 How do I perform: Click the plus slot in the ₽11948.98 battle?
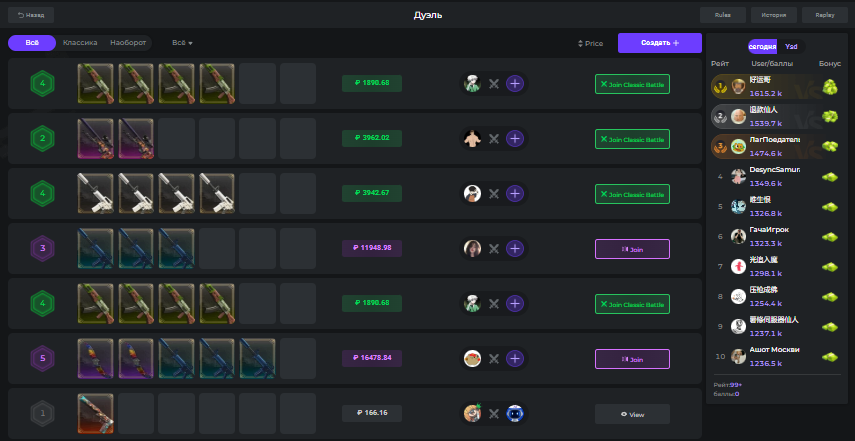[x=515, y=249]
